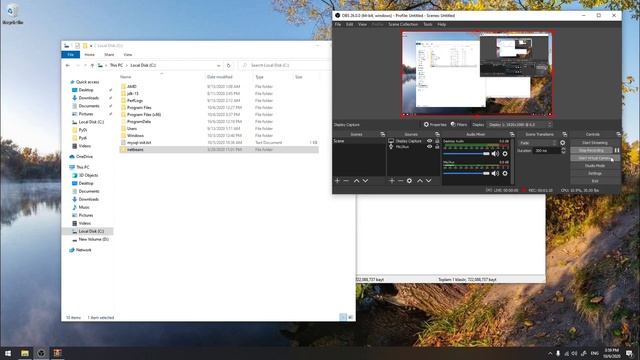Screen dimensions: 640x360
Task: Undock the Audio Mixer panel using its header icon
Action: pos(512,134)
